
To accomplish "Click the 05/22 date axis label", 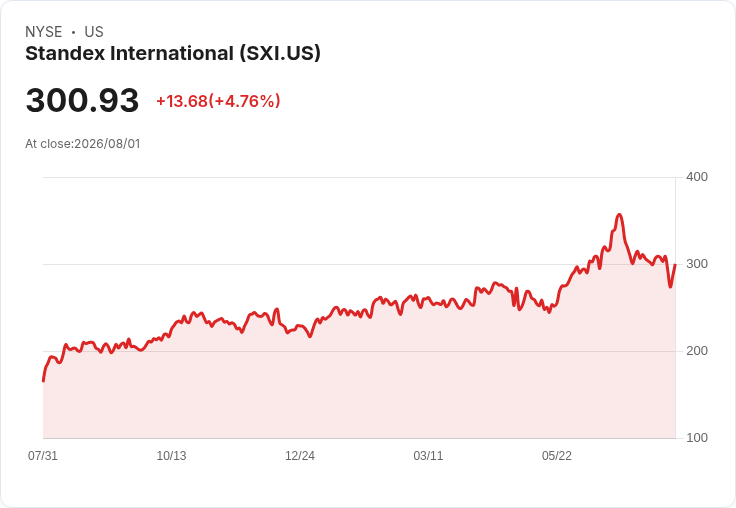I will [557, 456].
